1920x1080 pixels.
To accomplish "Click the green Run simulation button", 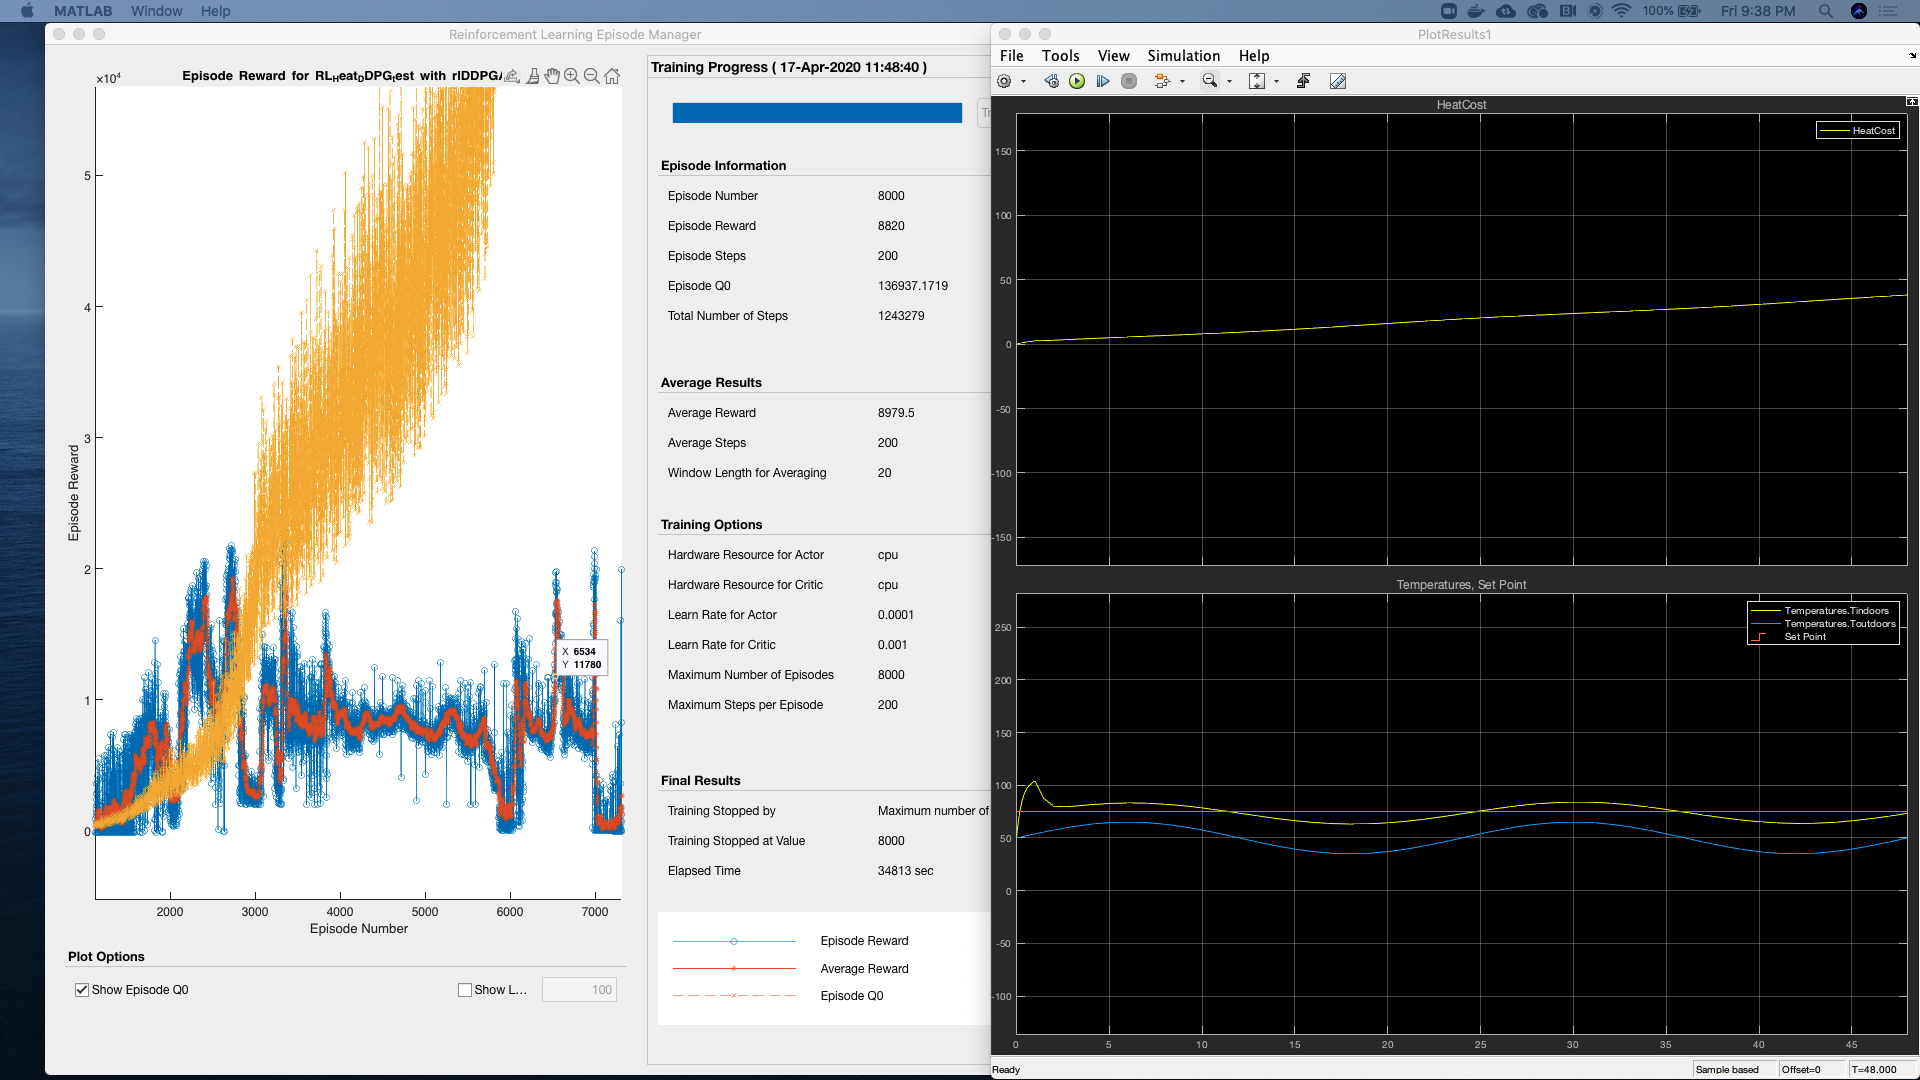I will coord(1077,81).
